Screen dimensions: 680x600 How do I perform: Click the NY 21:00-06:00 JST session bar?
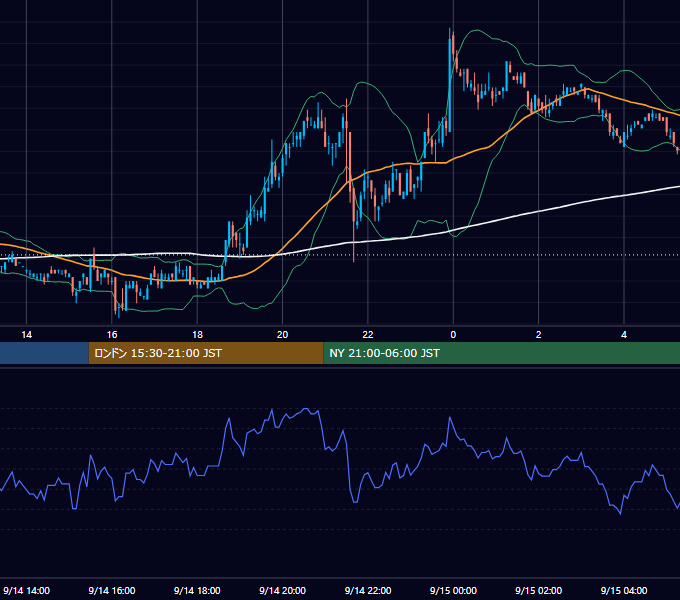click(x=502, y=353)
